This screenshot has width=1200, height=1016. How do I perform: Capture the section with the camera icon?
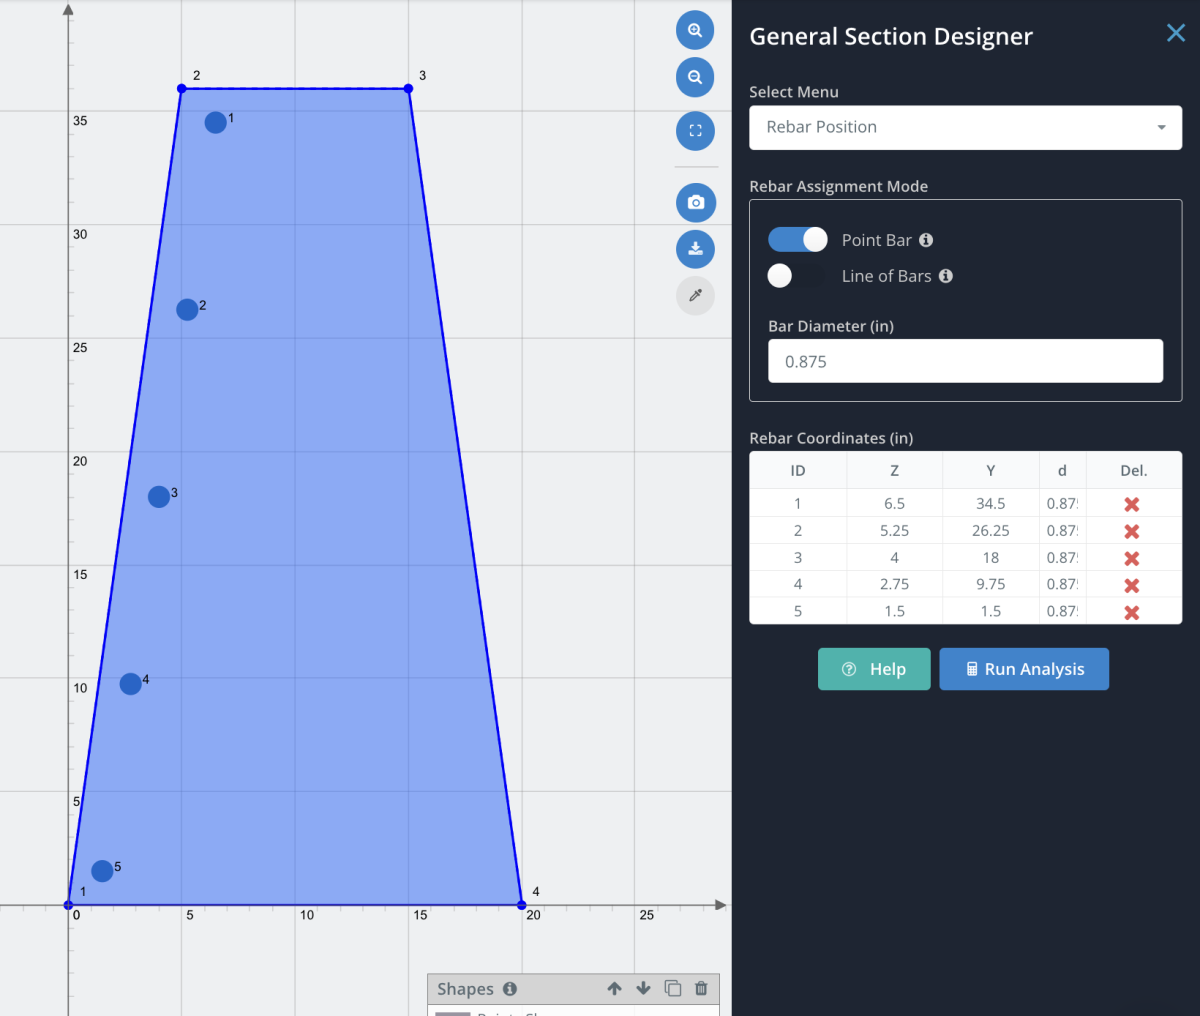(695, 202)
